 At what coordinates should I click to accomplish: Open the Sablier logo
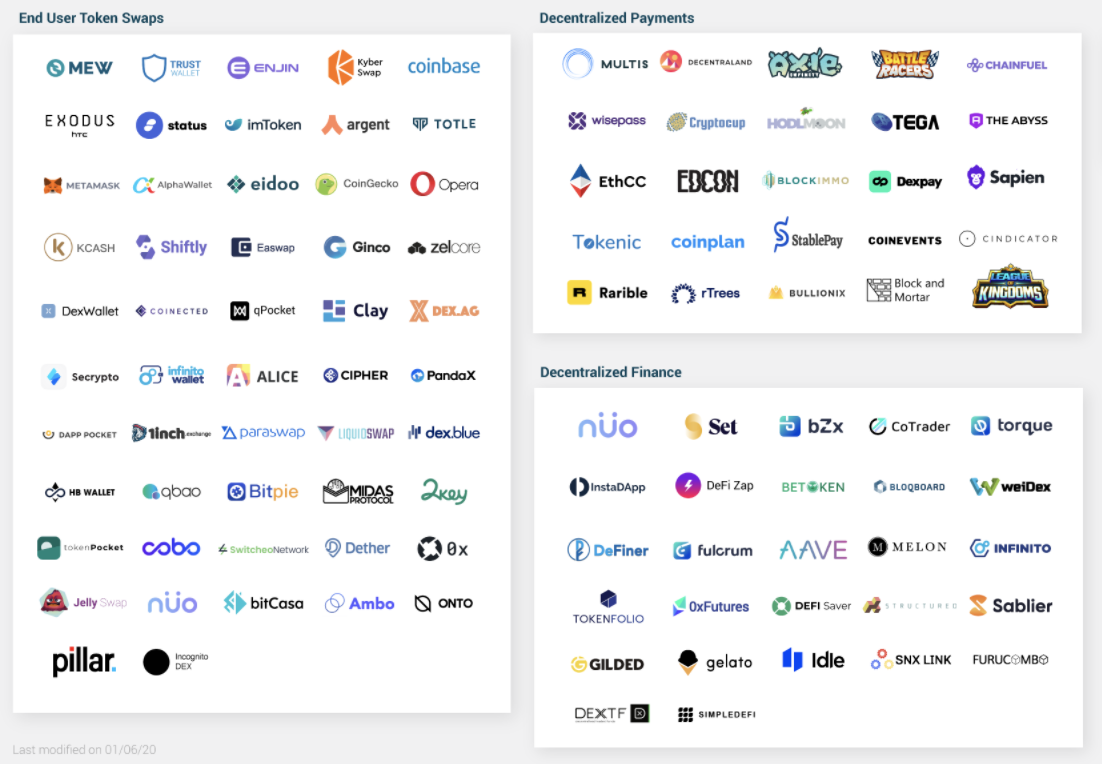click(1011, 605)
